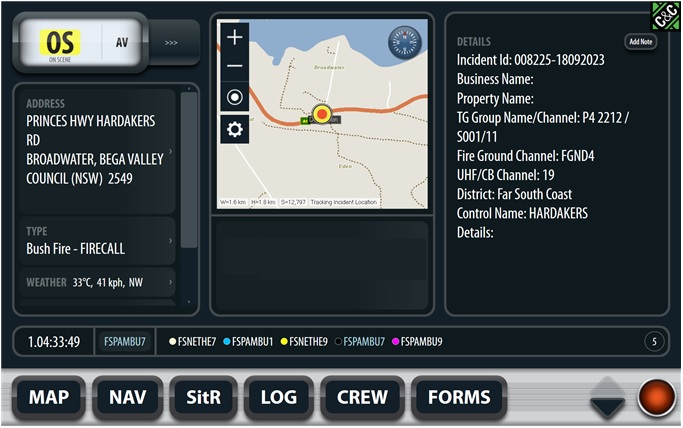Click the Add Note button
The image size is (683, 428).
pos(641,42)
